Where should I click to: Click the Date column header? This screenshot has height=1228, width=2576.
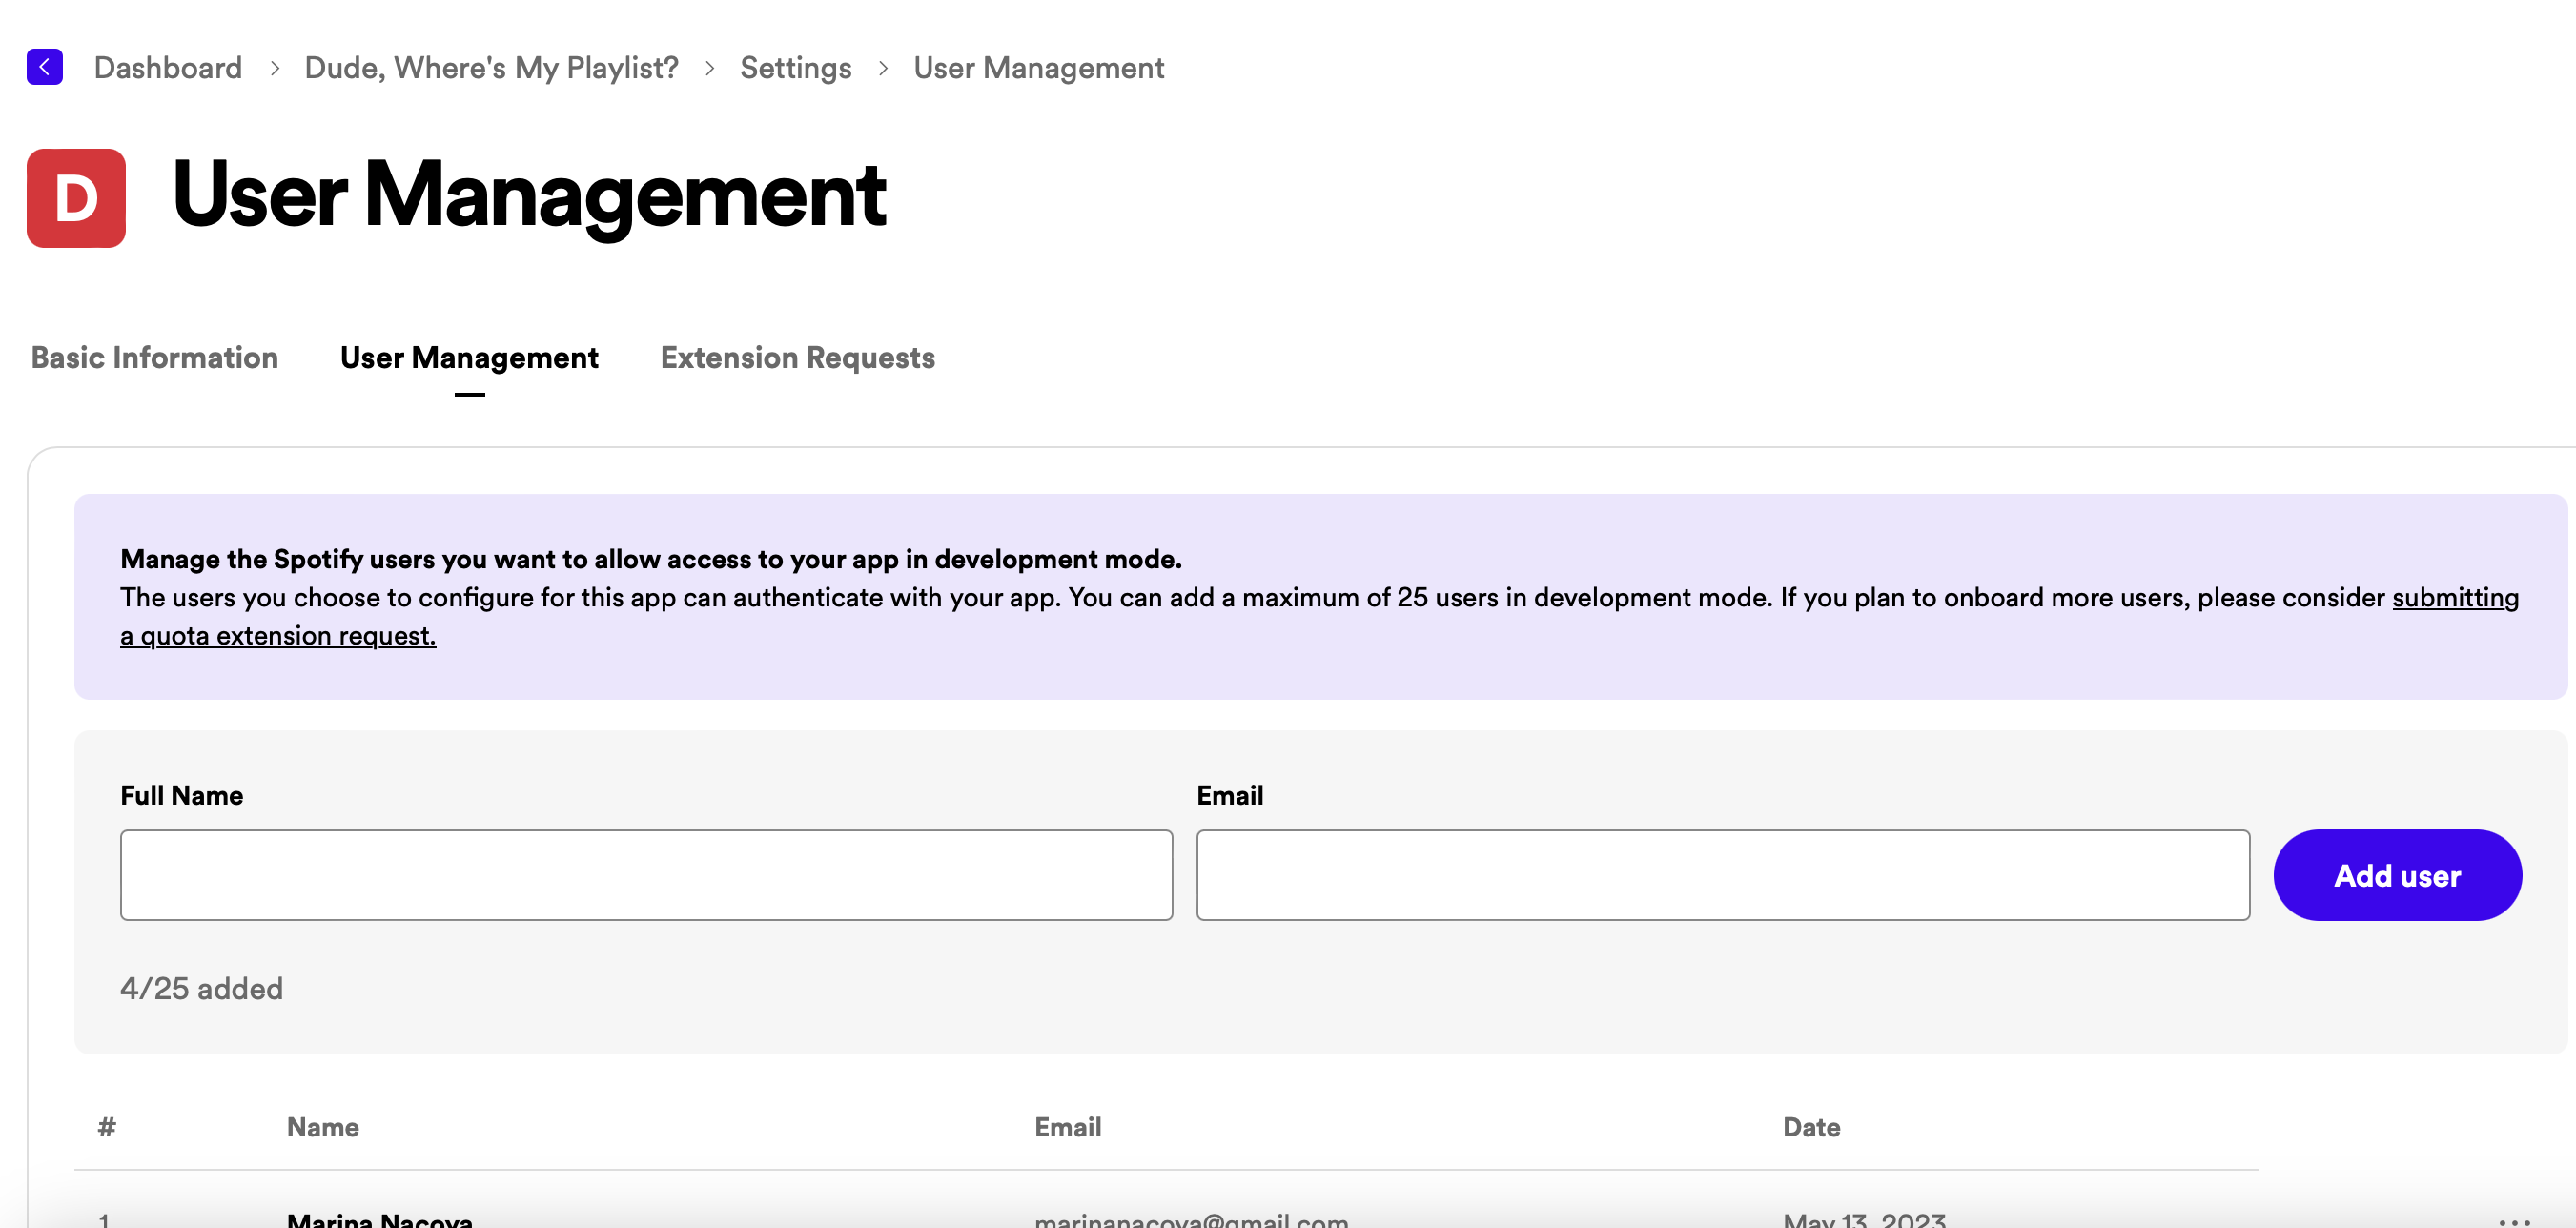1811,1127
